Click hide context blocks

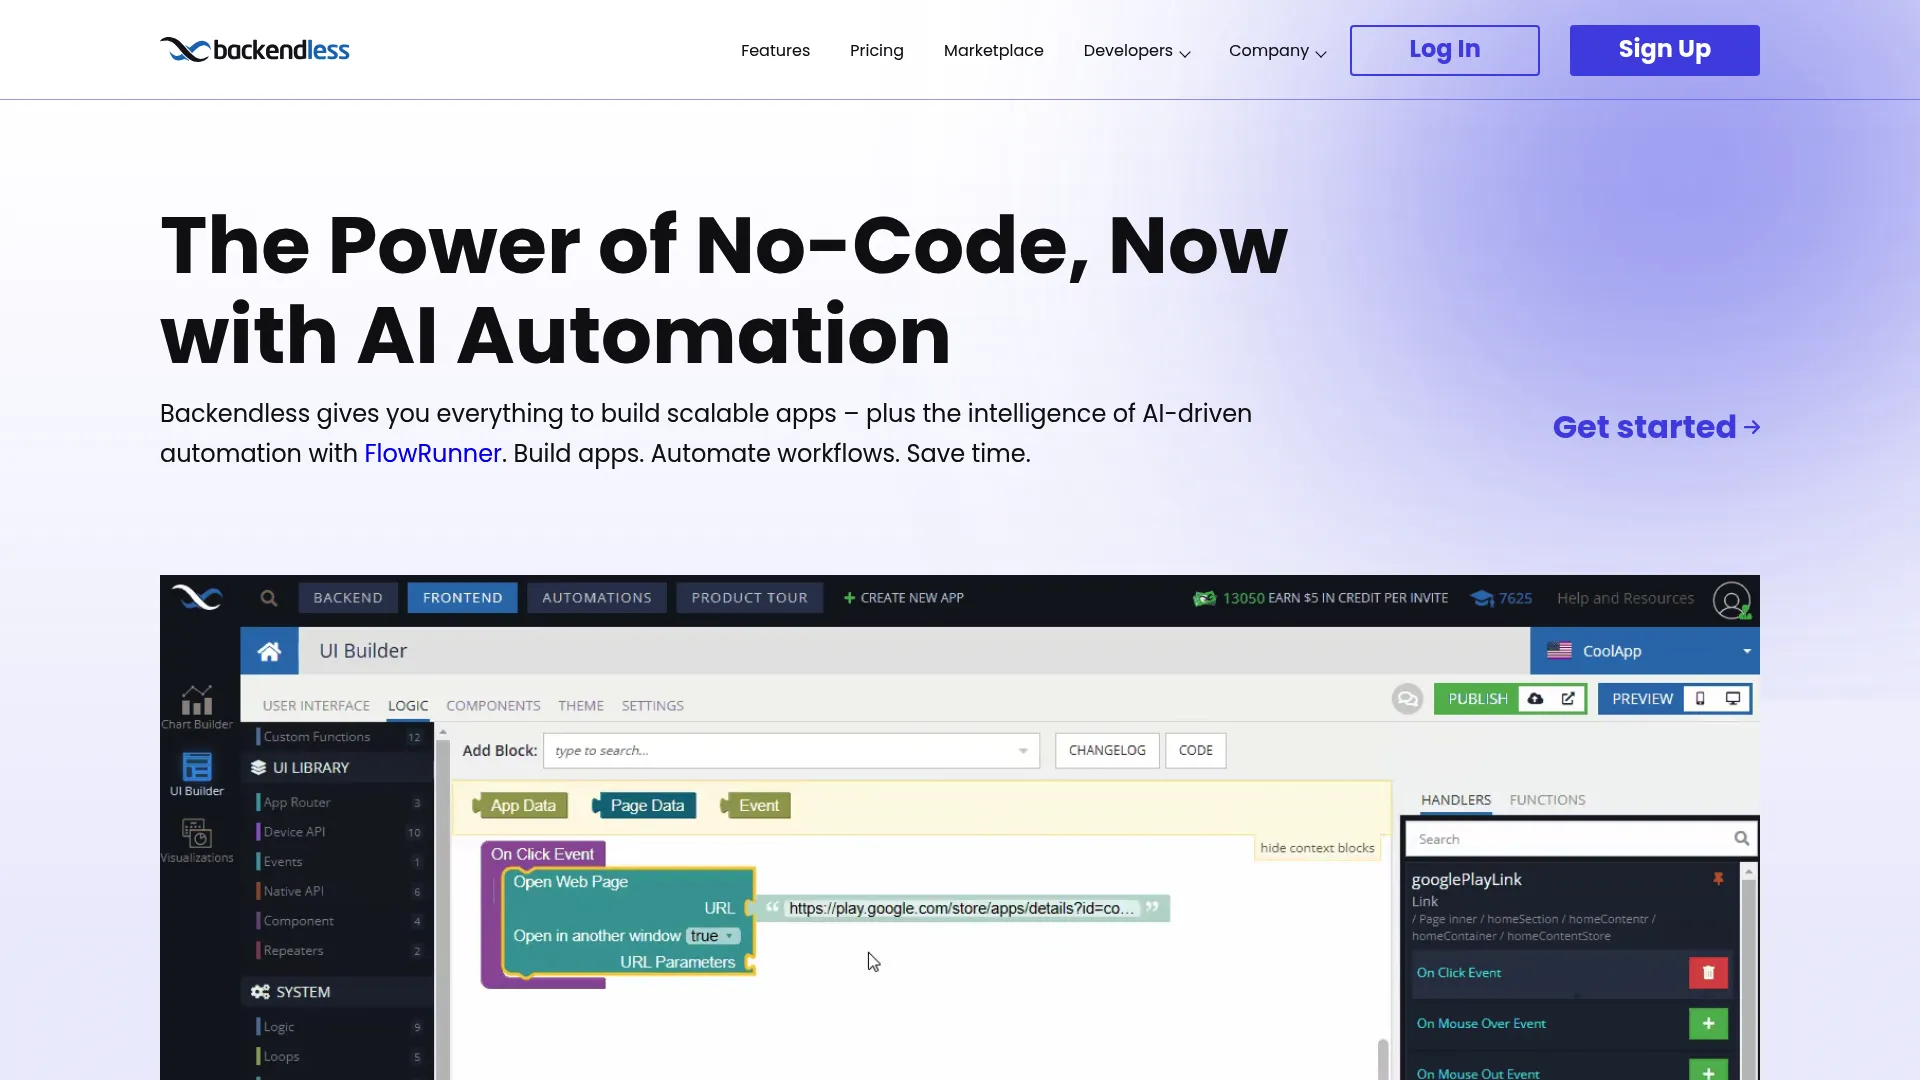pos(1317,848)
